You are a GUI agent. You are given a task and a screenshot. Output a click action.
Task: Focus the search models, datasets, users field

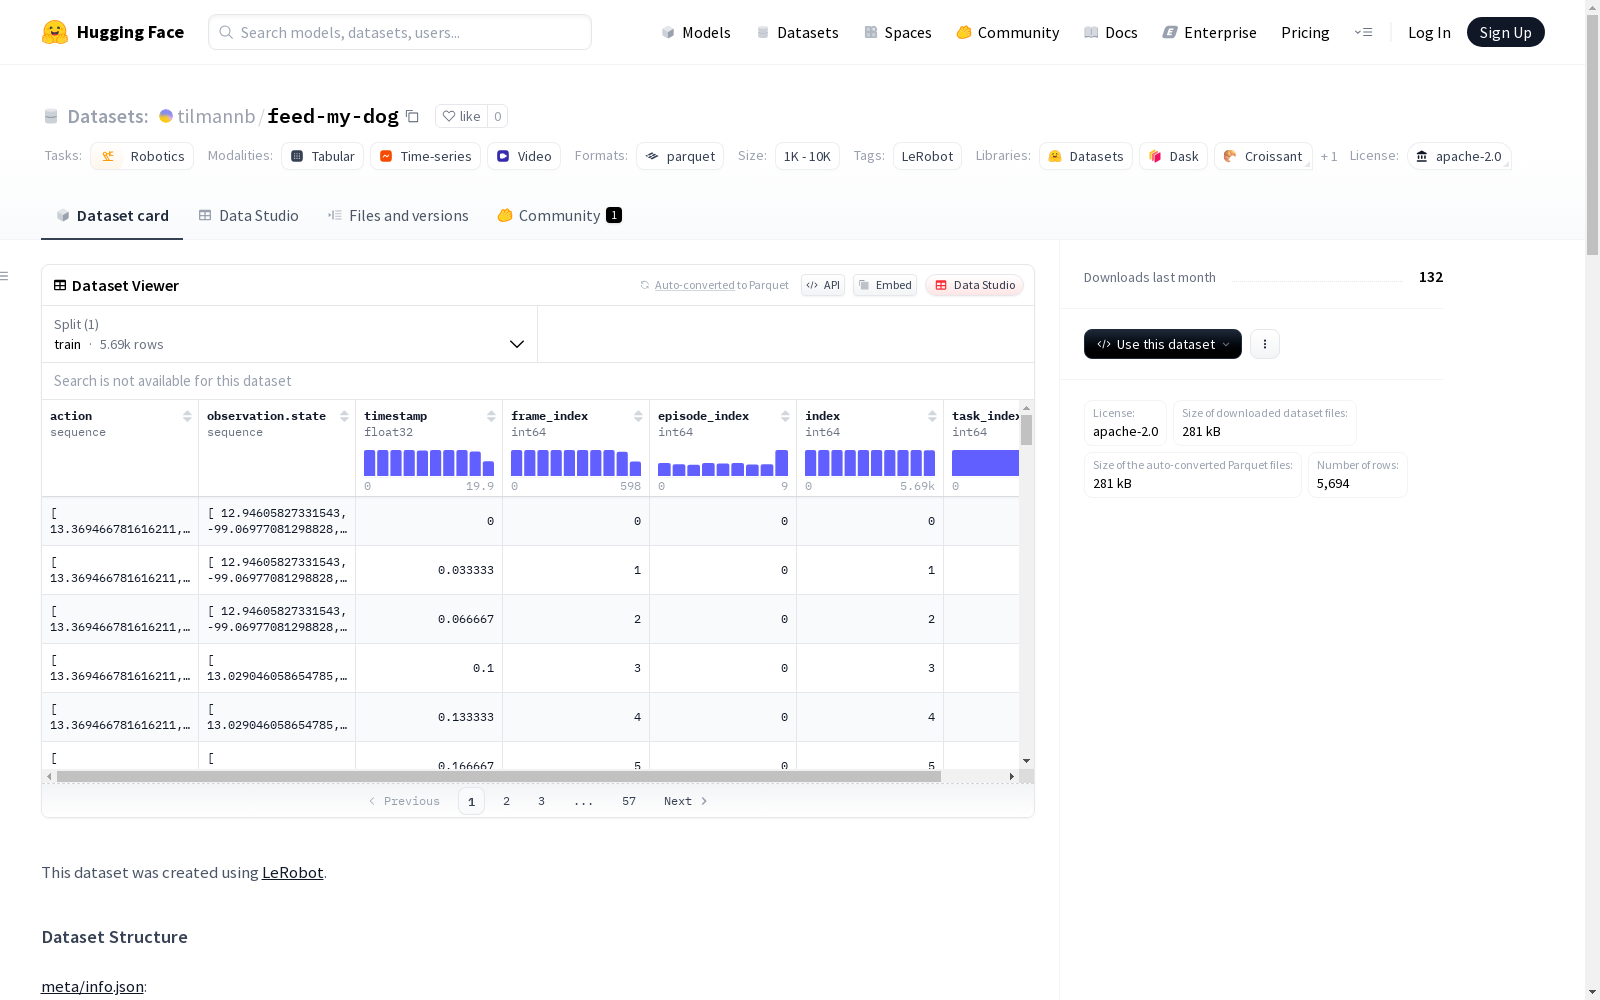point(400,32)
